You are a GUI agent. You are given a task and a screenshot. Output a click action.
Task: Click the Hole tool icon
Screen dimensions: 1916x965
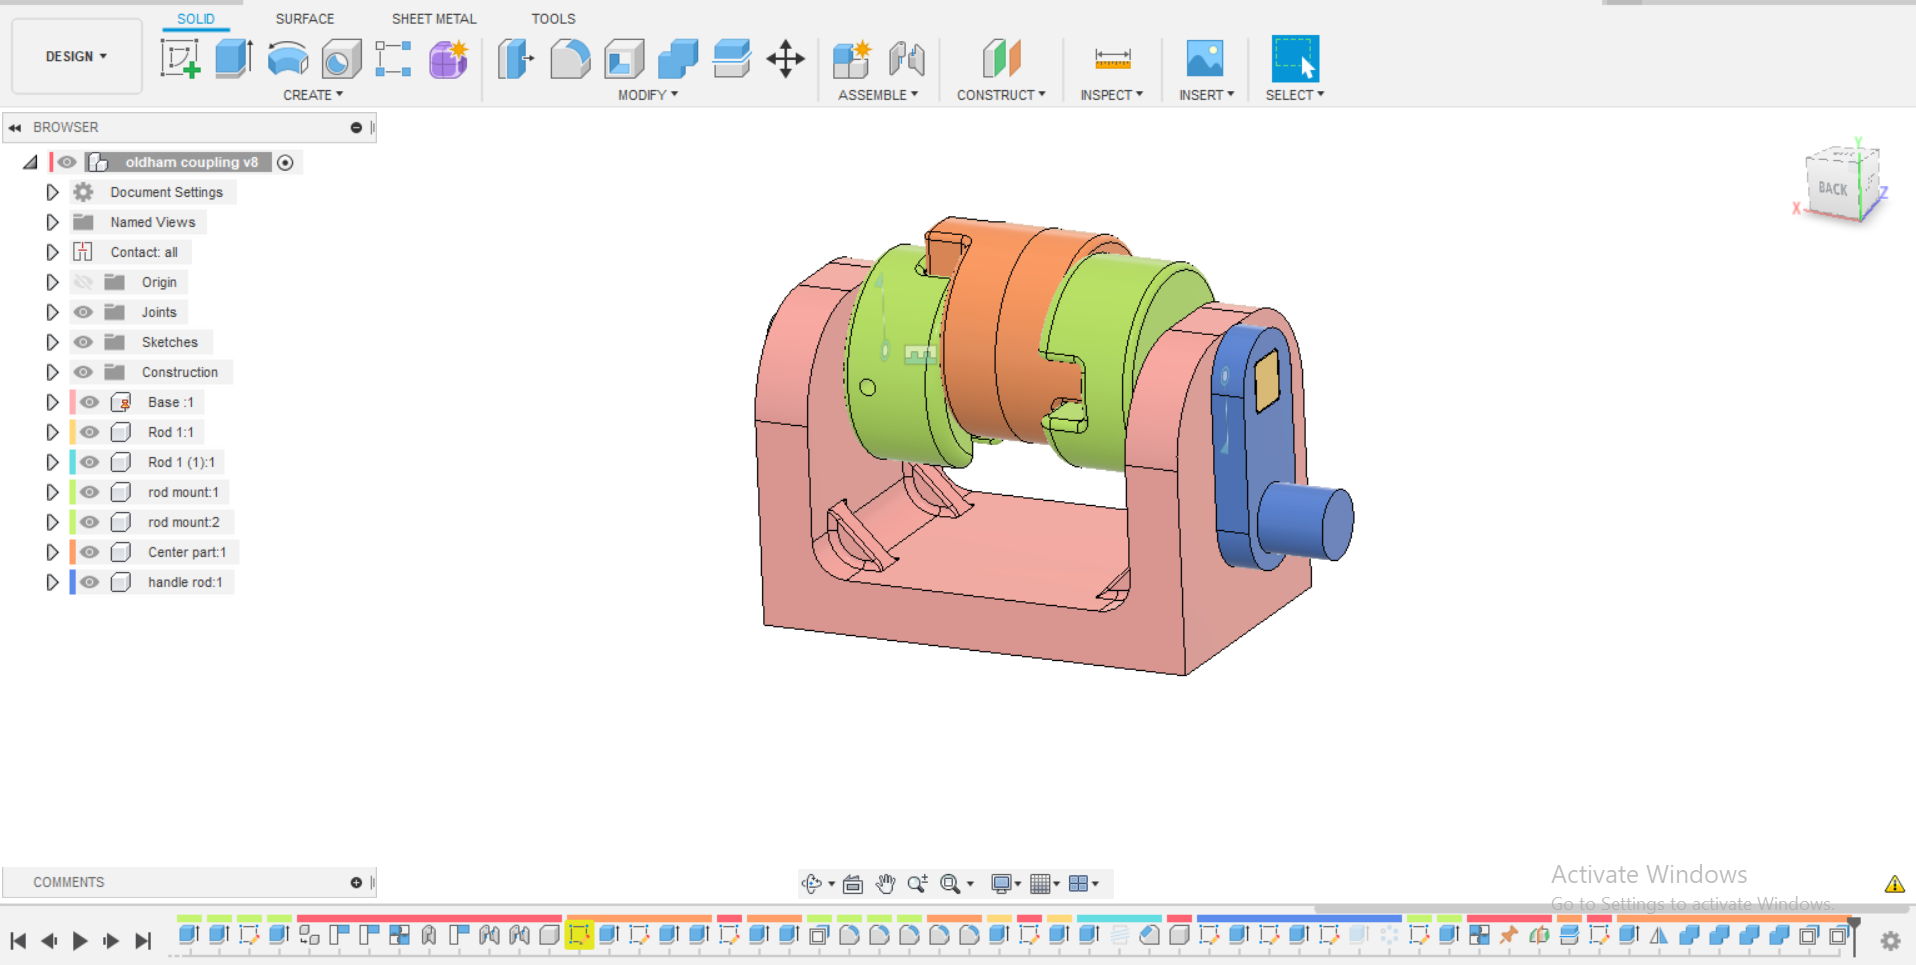(x=341, y=59)
